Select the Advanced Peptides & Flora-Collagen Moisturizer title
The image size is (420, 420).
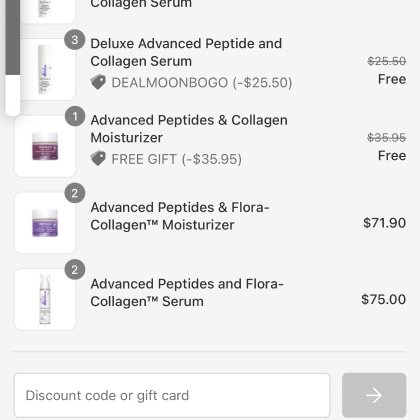[180, 216]
